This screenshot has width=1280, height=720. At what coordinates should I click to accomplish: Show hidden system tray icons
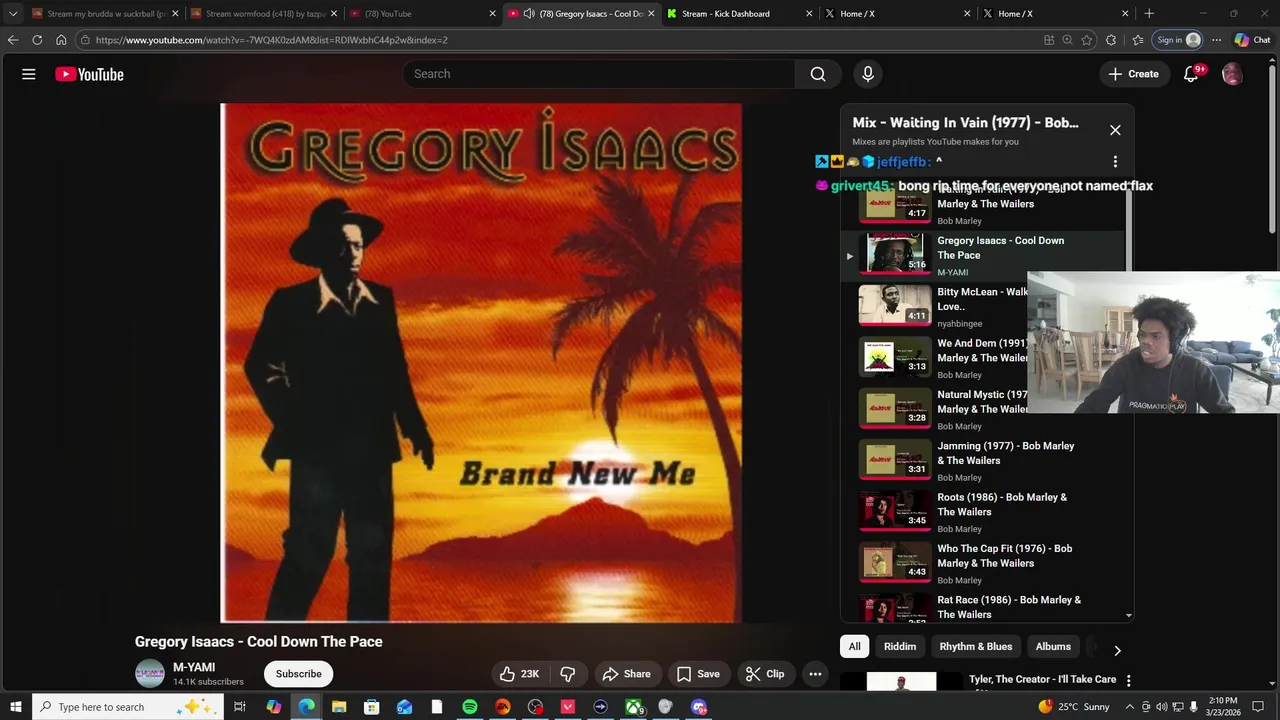point(1130,707)
